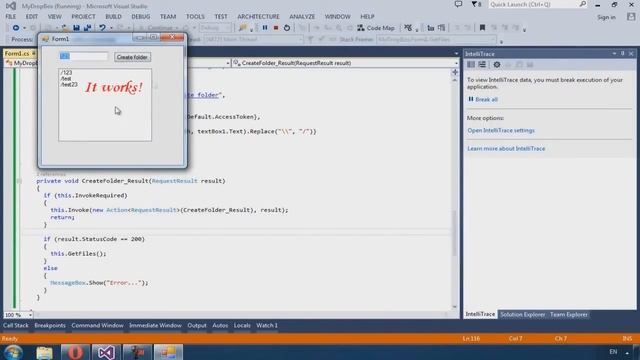This screenshot has height=360, width=640.
Task: Open the Locals tab
Action: [242, 325]
